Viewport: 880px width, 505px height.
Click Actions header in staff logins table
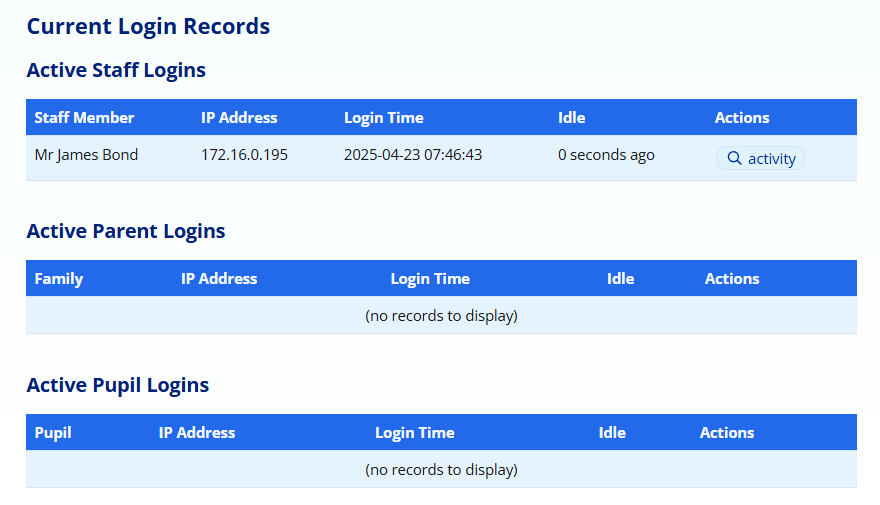[x=742, y=117]
